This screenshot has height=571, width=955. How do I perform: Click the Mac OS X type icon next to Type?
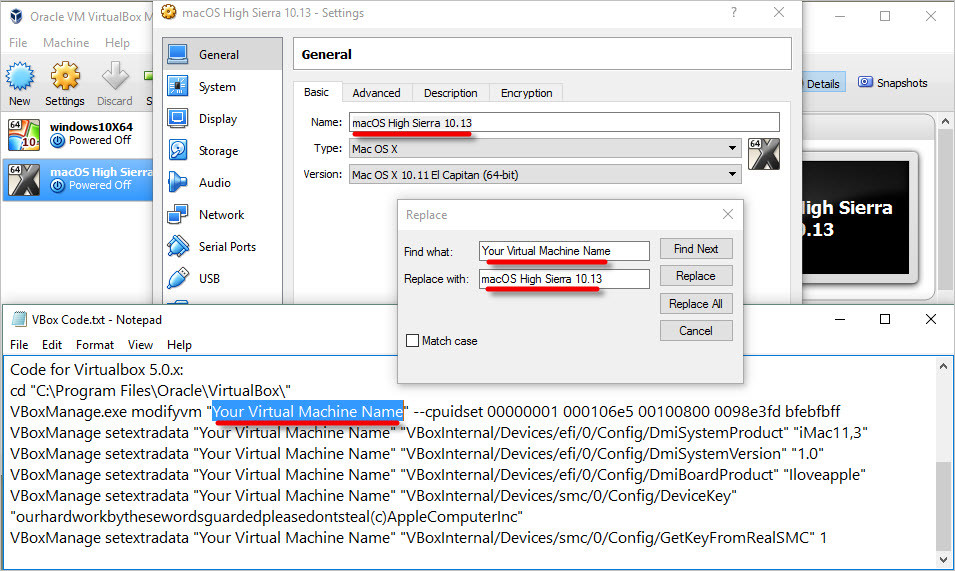click(764, 154)
